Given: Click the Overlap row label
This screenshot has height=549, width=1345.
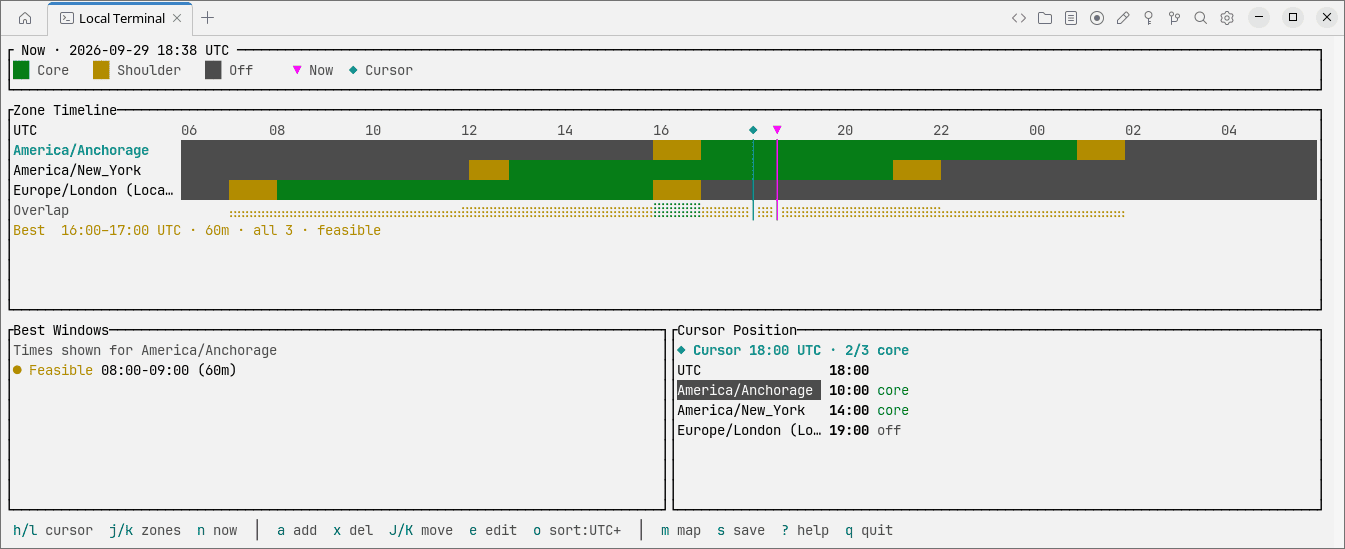Looking at the screenshot, I should [41, 210].
